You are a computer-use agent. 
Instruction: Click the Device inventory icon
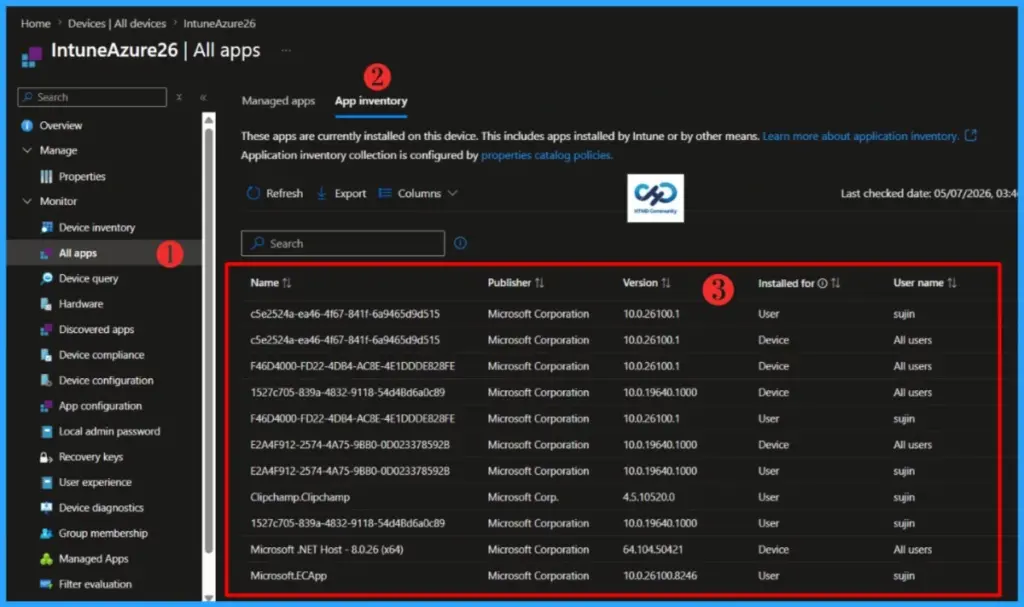46,227
